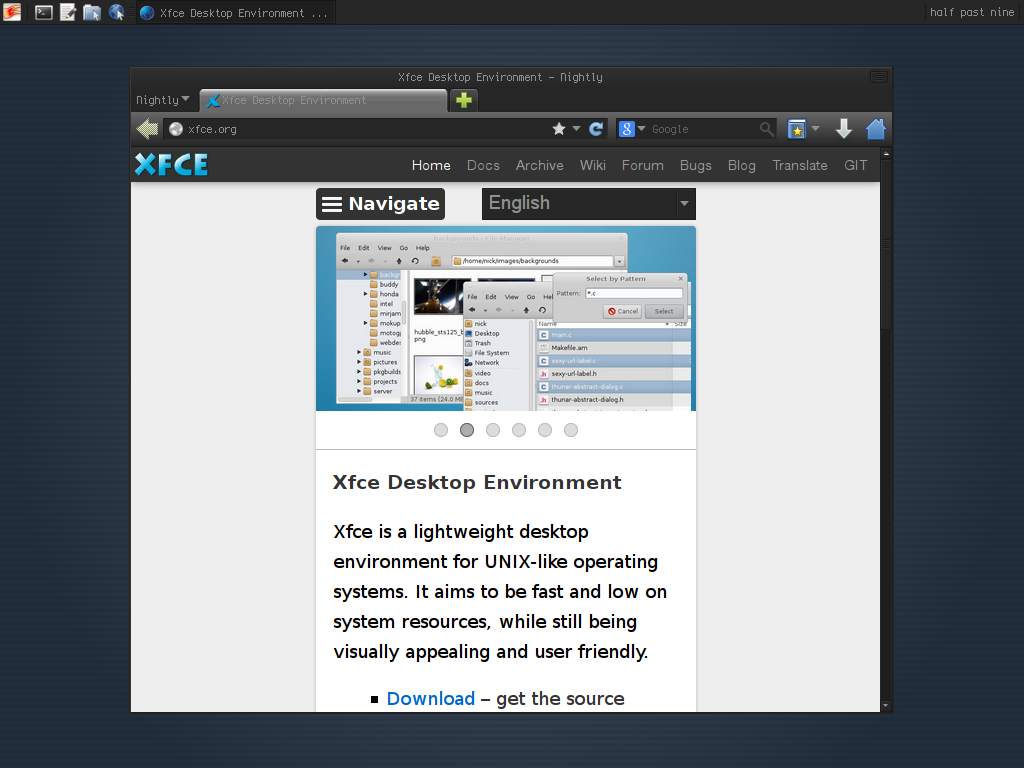Viewport: 1024px width, 768px height.
Task: Open a new tab with the plus icon
Action: pyautogui.click(x=464, y=101)
